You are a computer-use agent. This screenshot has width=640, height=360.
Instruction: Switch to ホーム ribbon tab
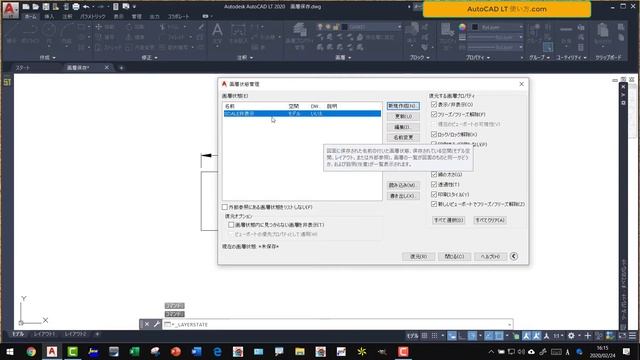30,17
